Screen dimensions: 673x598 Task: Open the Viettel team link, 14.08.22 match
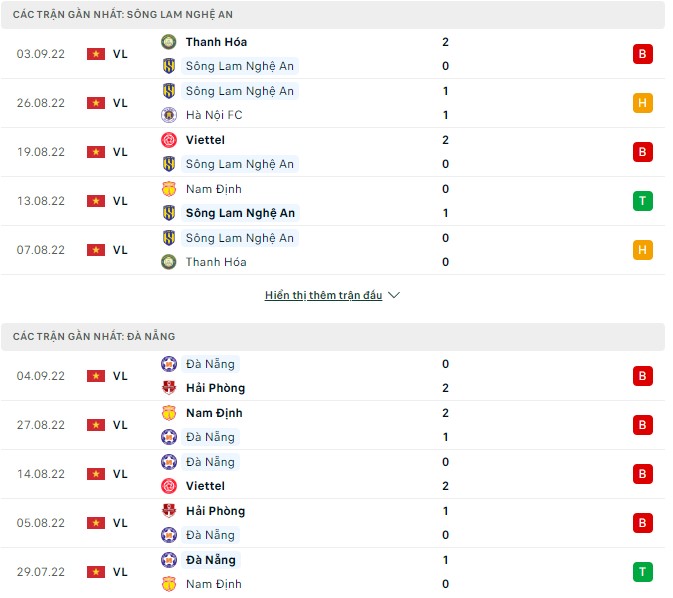[205, 486]
